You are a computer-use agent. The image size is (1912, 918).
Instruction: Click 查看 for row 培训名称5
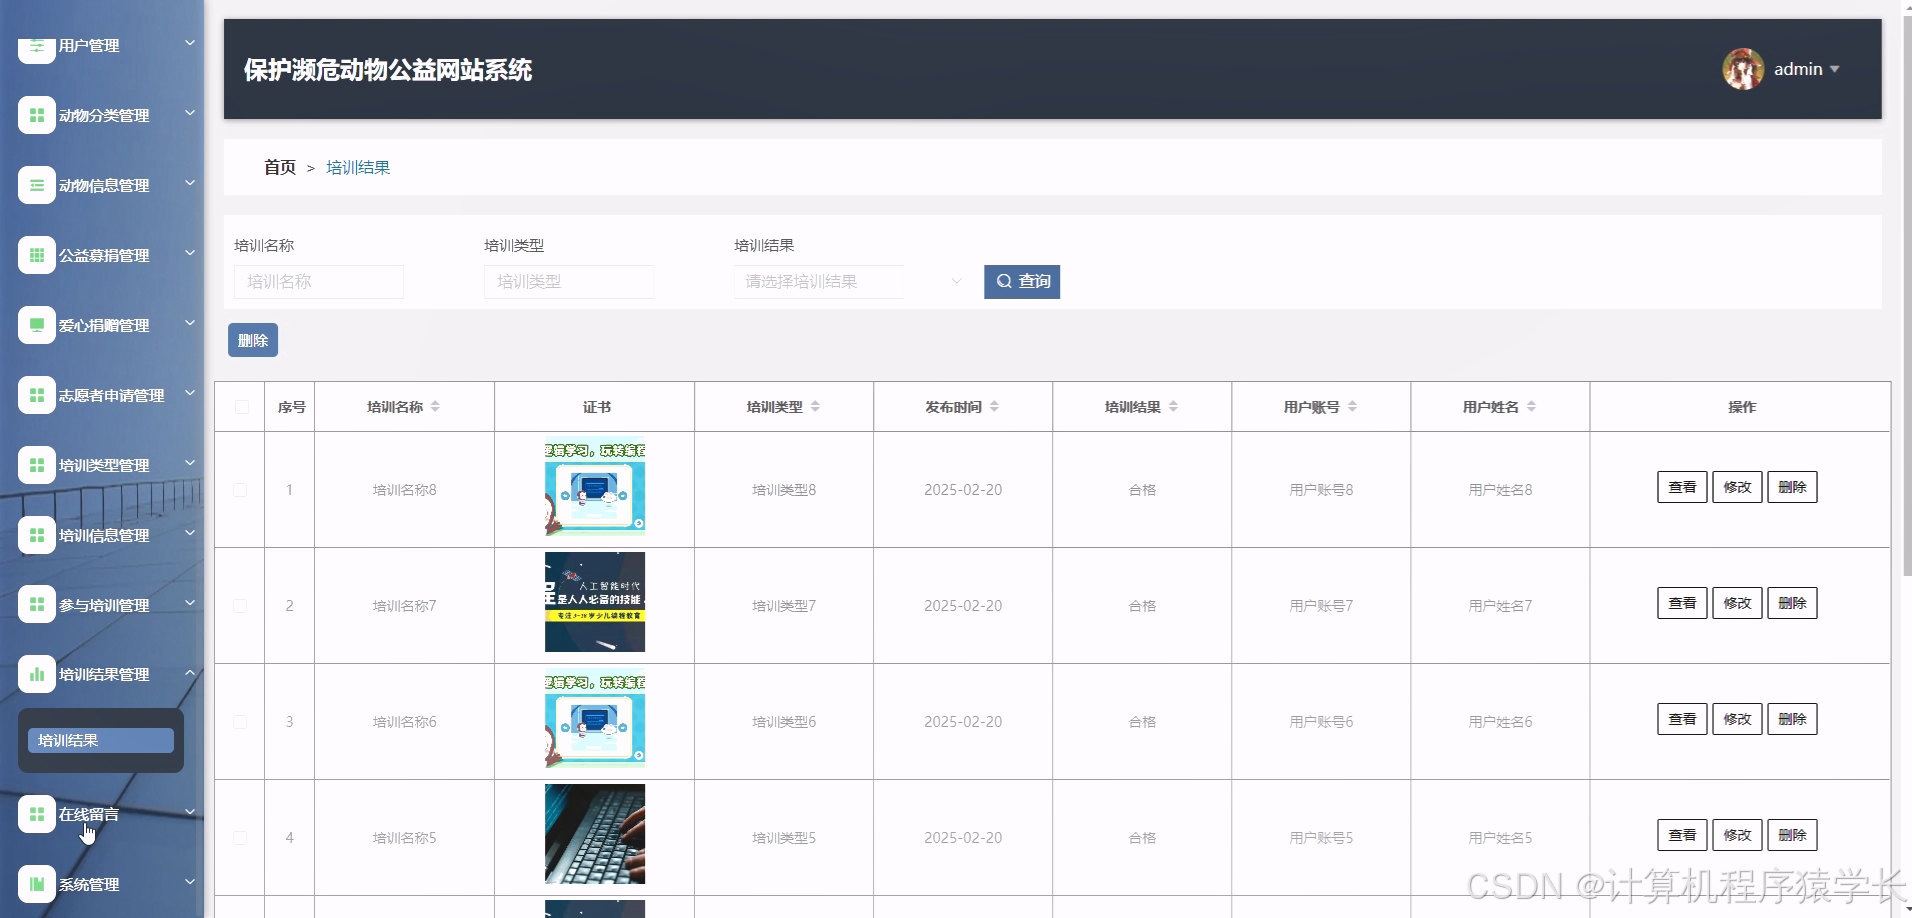(x=1682, y=835)
